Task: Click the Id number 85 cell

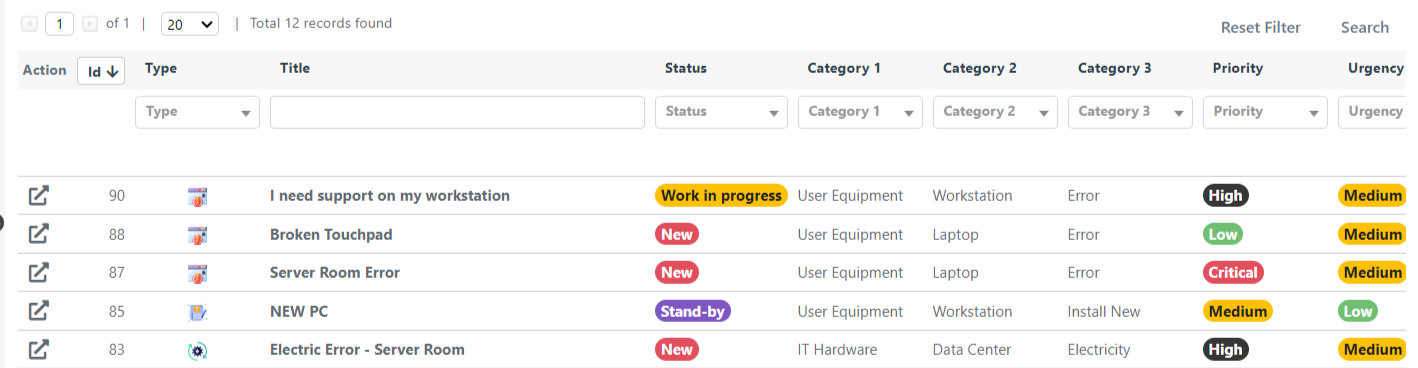Action: (x=117, y=312)
